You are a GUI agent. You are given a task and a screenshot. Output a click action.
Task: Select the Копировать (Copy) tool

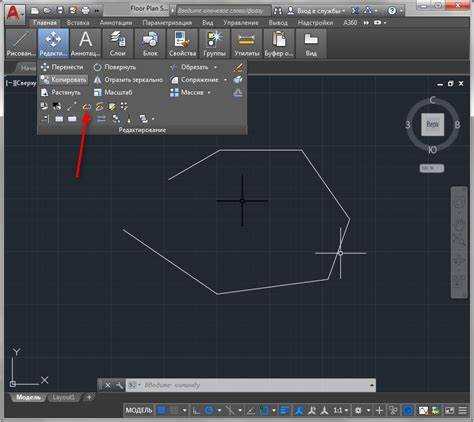(64, 80)
